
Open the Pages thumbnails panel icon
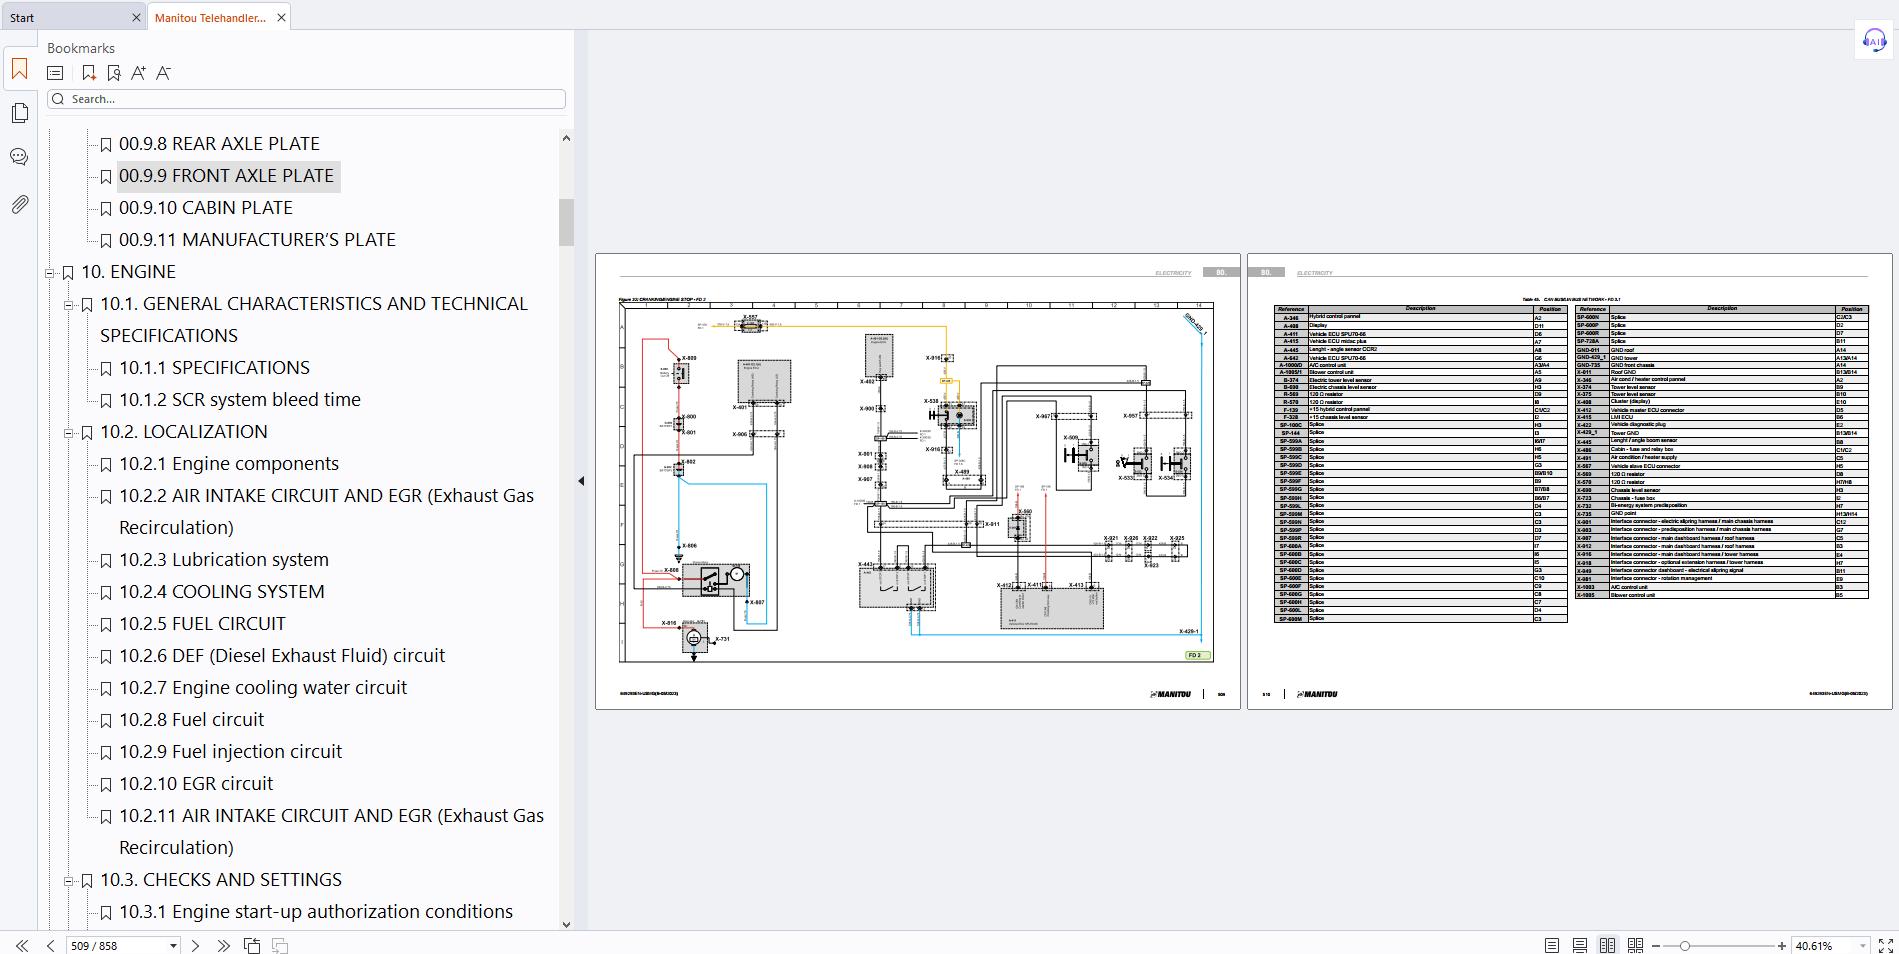tap(19, 114)
